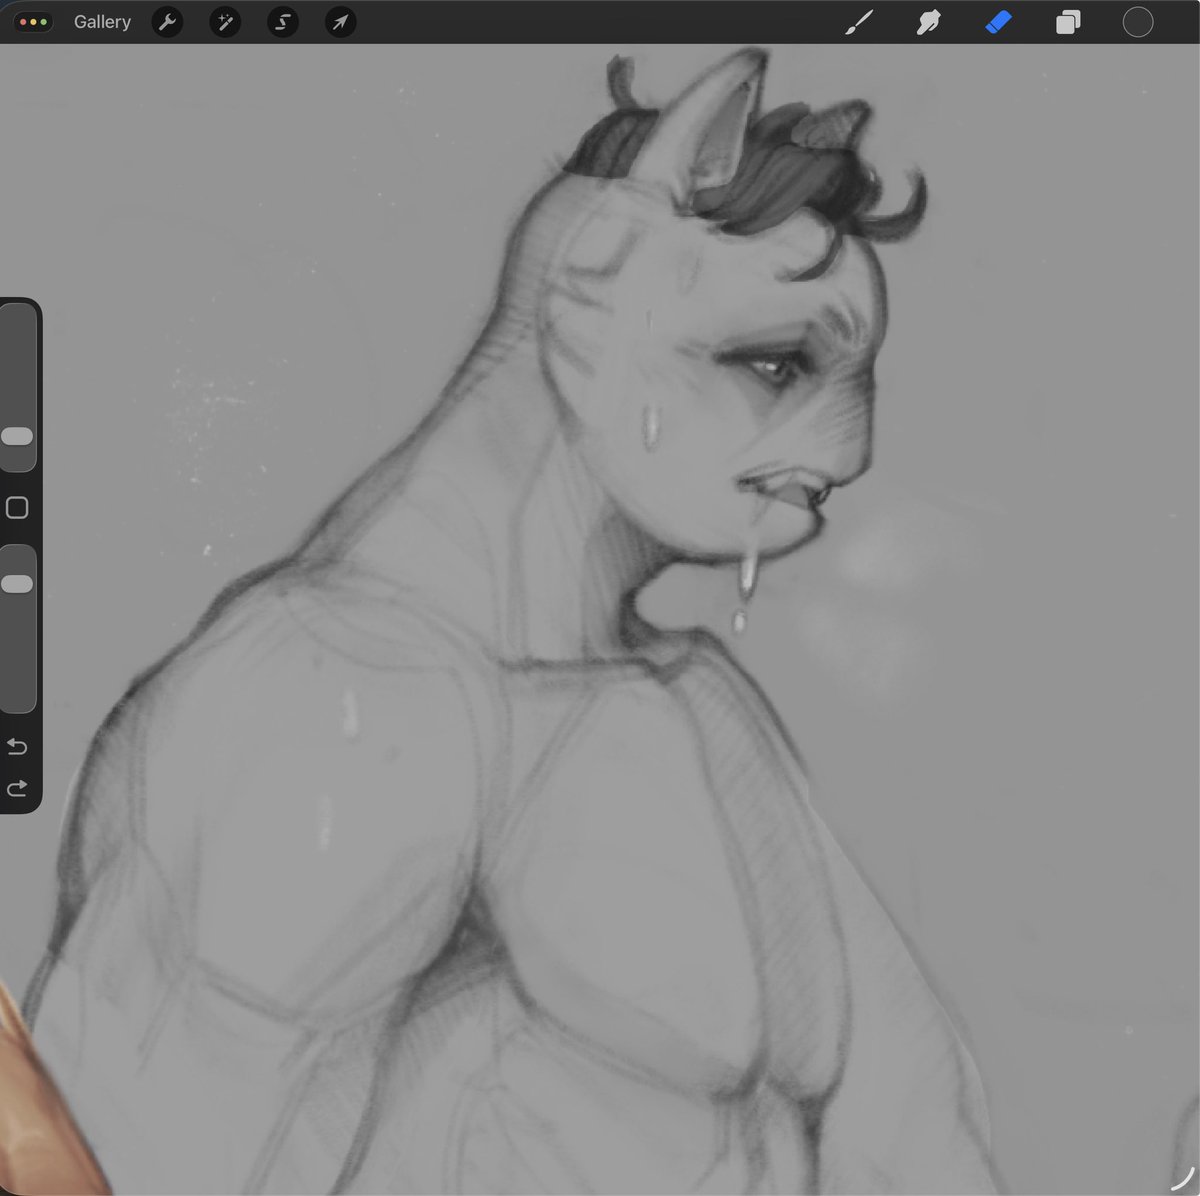Undo the last stroke
Image resolution: width=1200 pixels, height=1196 pixels.
coord(17,747)
